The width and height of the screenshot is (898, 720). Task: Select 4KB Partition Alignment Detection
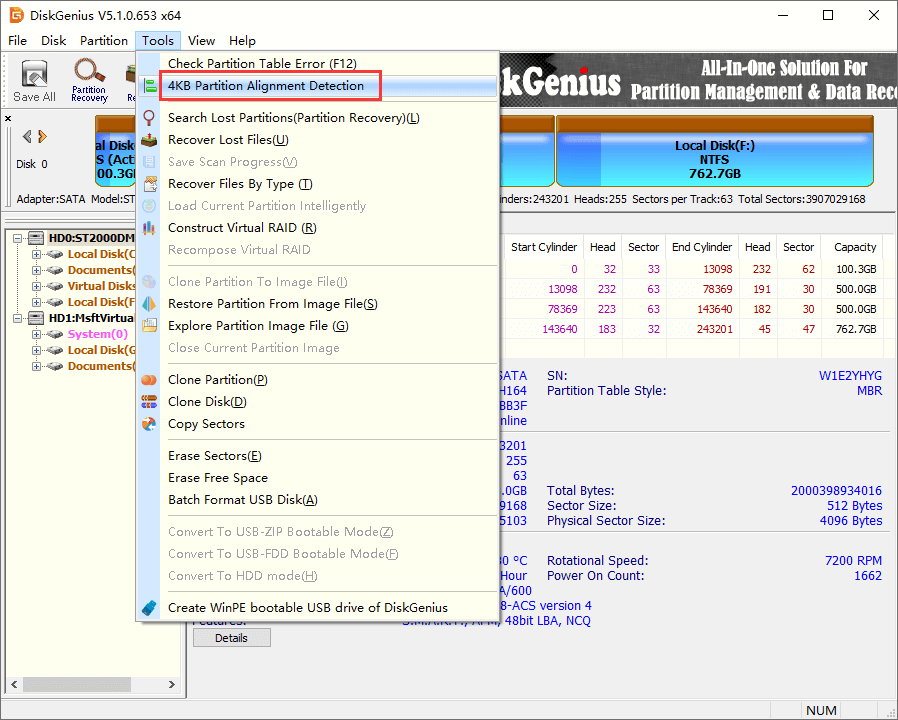[x=265, y=86]
